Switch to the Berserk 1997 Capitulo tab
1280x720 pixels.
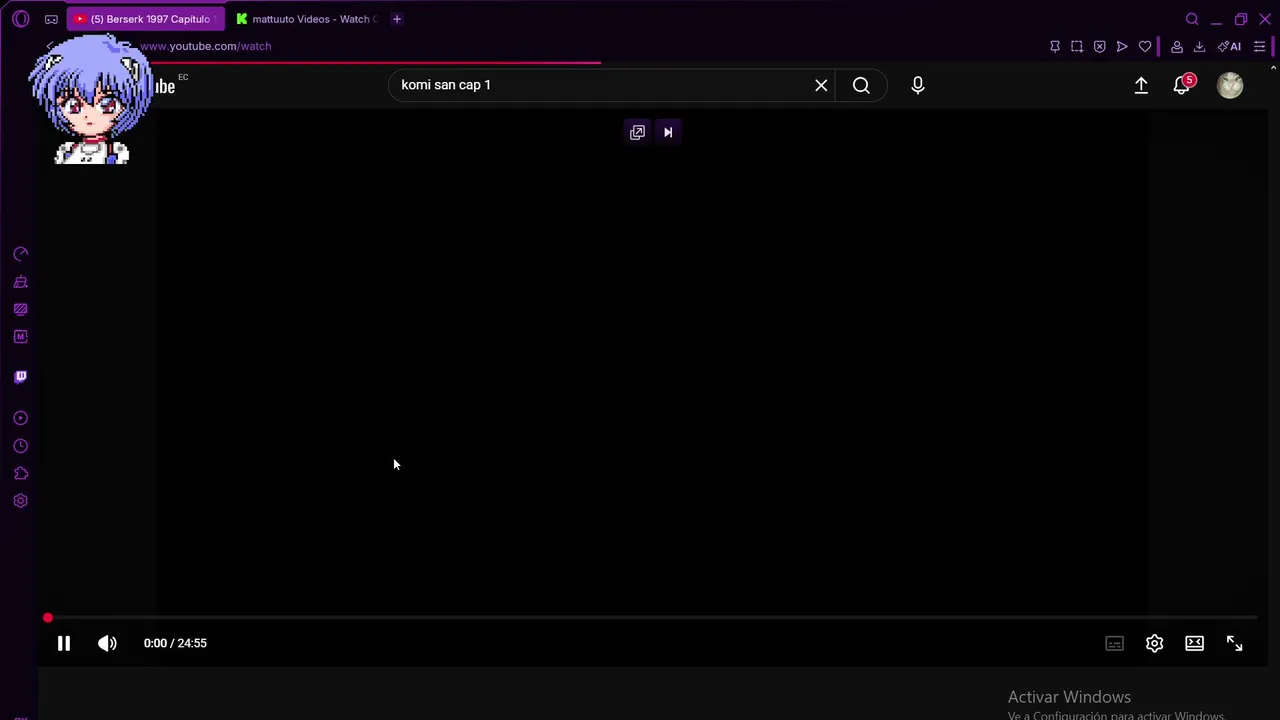click(x=147, y=19)
